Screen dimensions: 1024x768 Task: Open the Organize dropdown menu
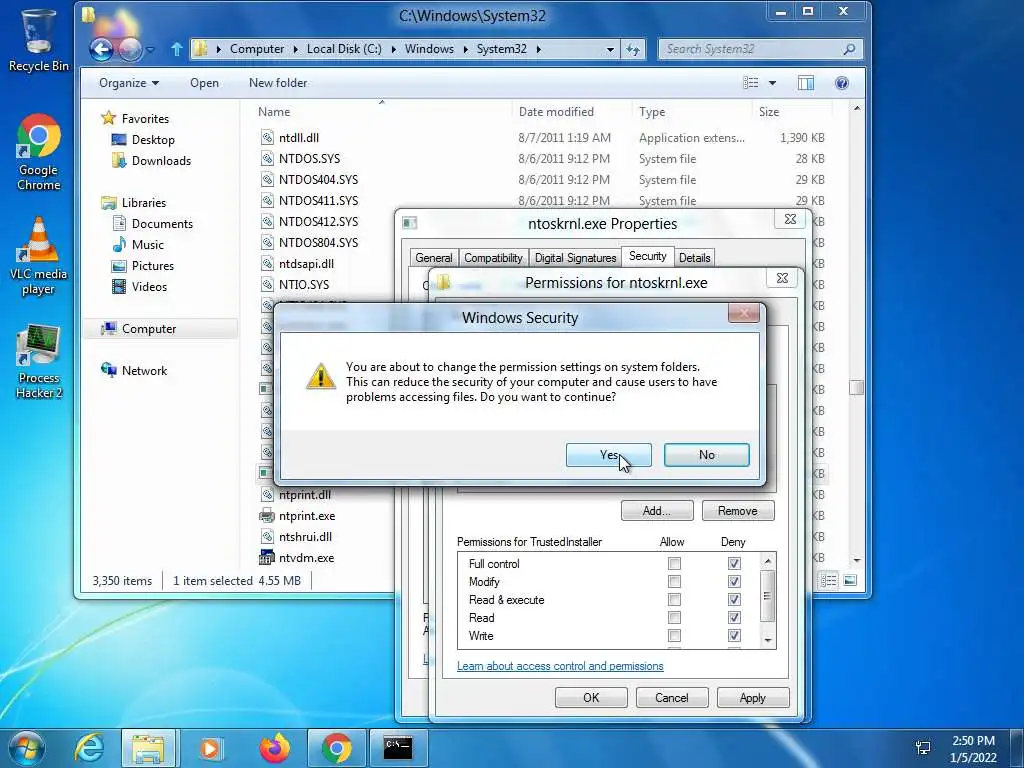pyautogui.click(x=129, y=83)
